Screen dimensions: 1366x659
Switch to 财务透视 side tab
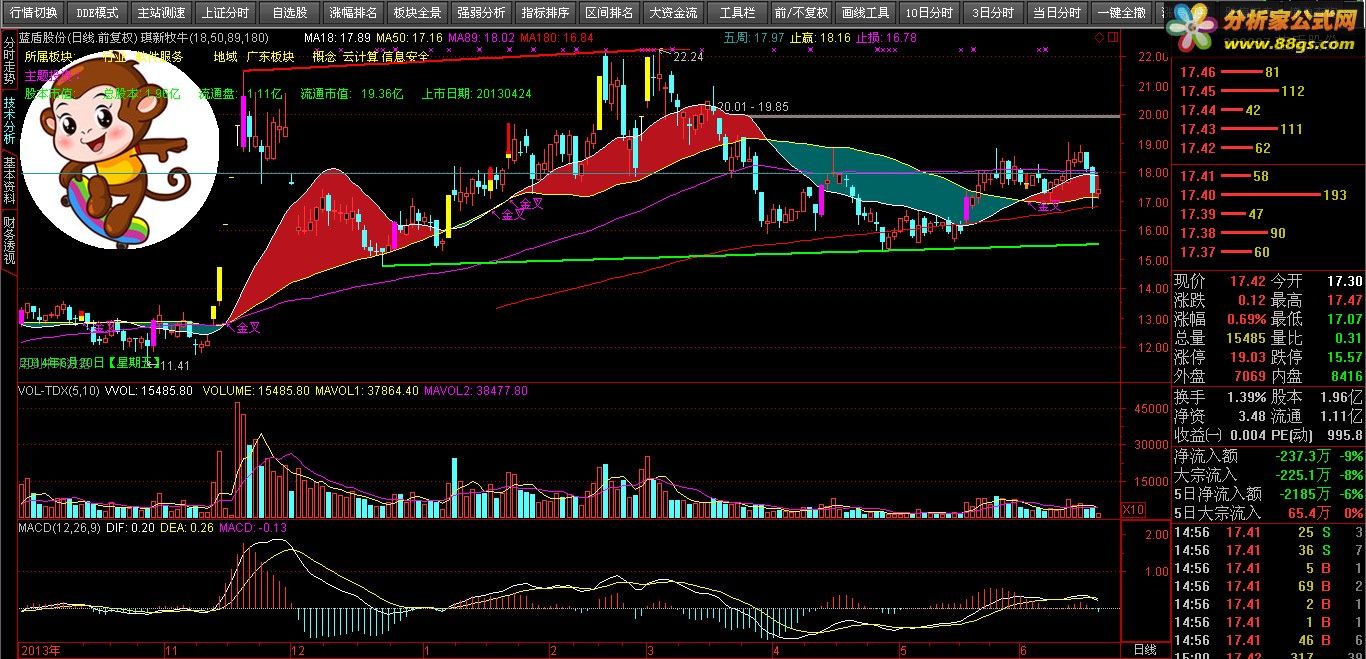9,241
